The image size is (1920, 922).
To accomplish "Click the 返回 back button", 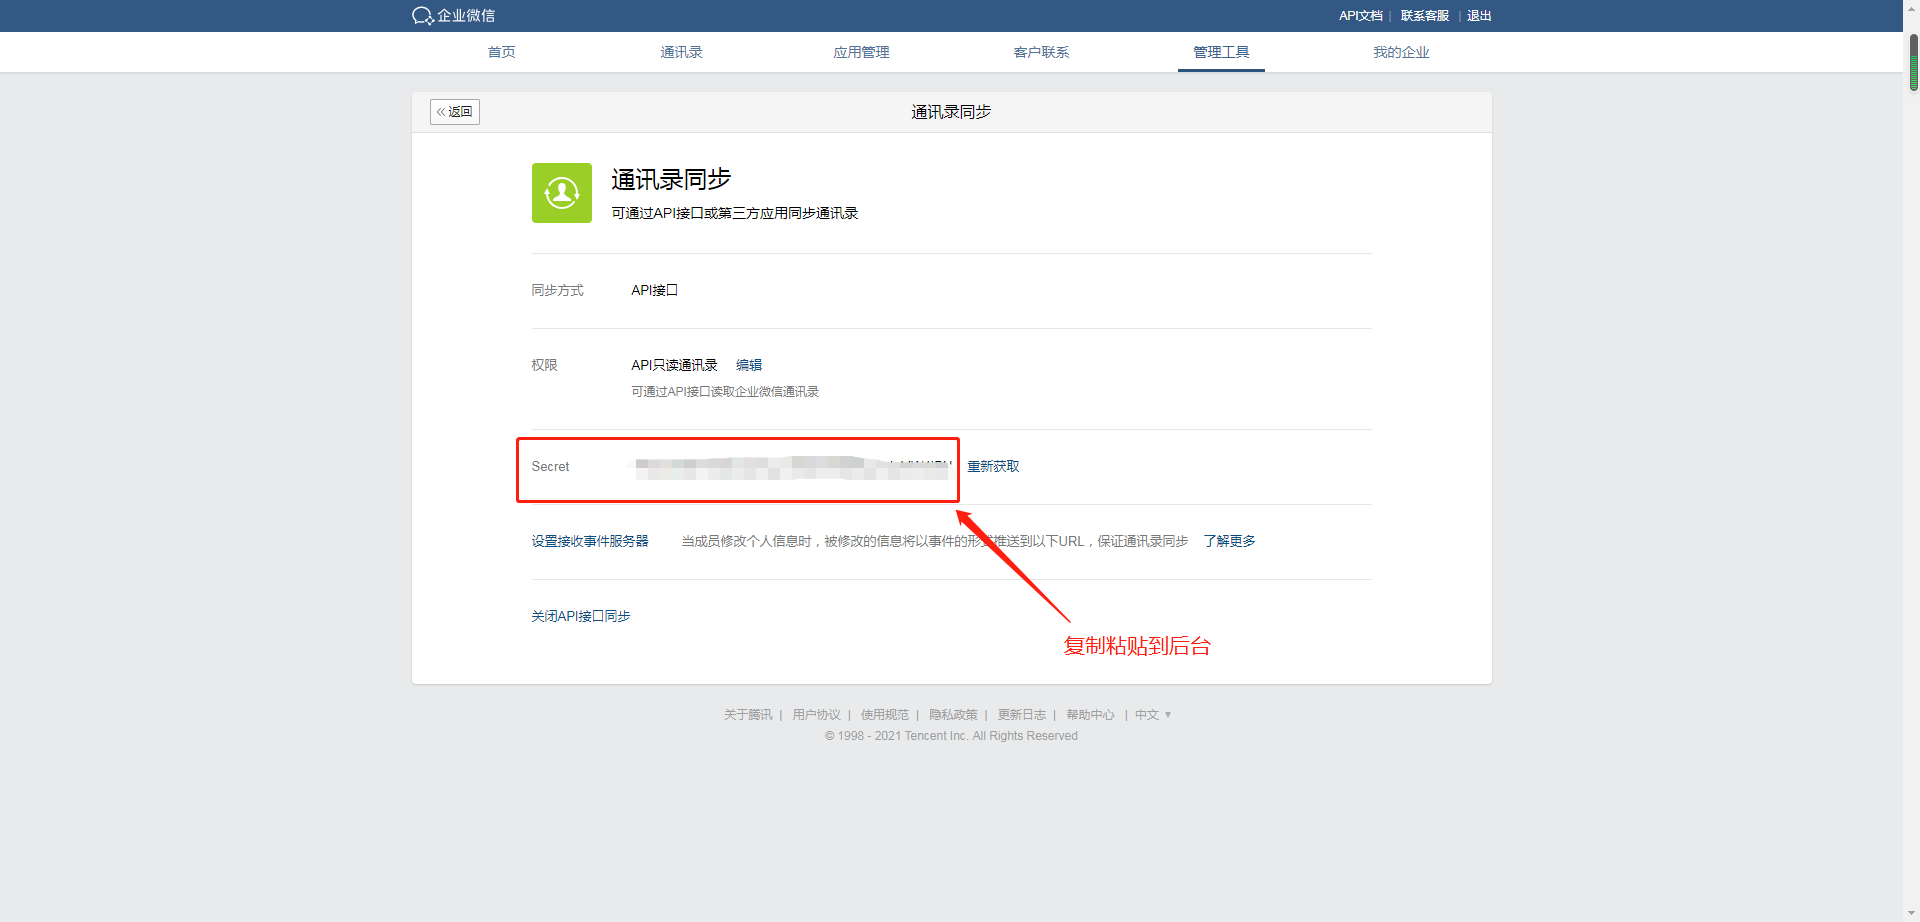I will point(454,111).
